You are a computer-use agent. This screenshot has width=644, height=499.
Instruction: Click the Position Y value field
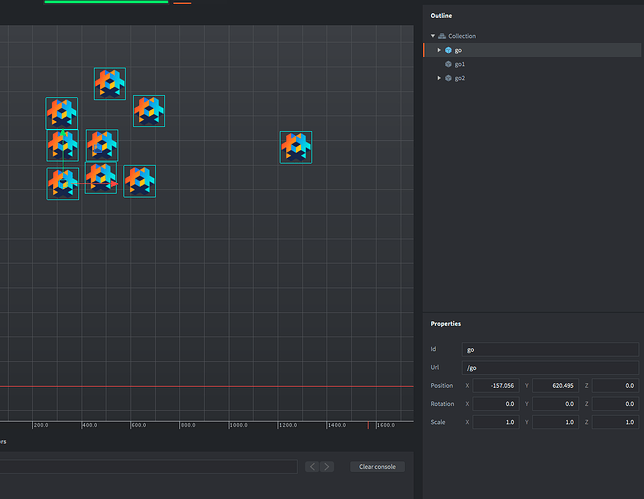tap(555, 386)
